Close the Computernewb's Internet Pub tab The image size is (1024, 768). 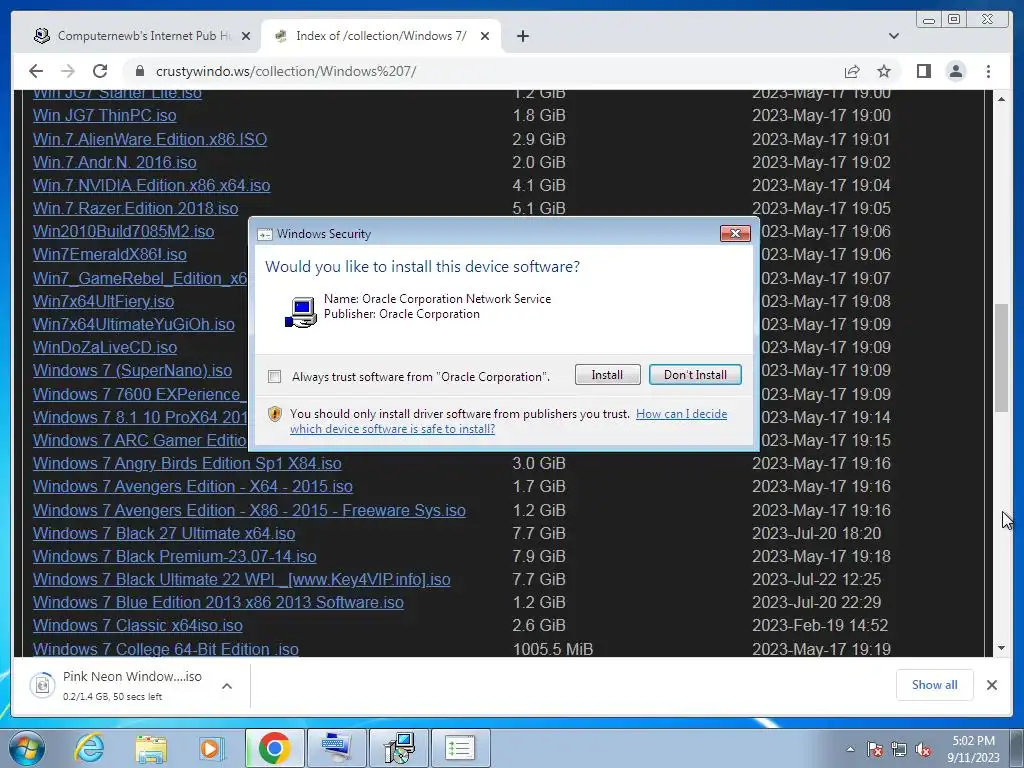(246, 36)
